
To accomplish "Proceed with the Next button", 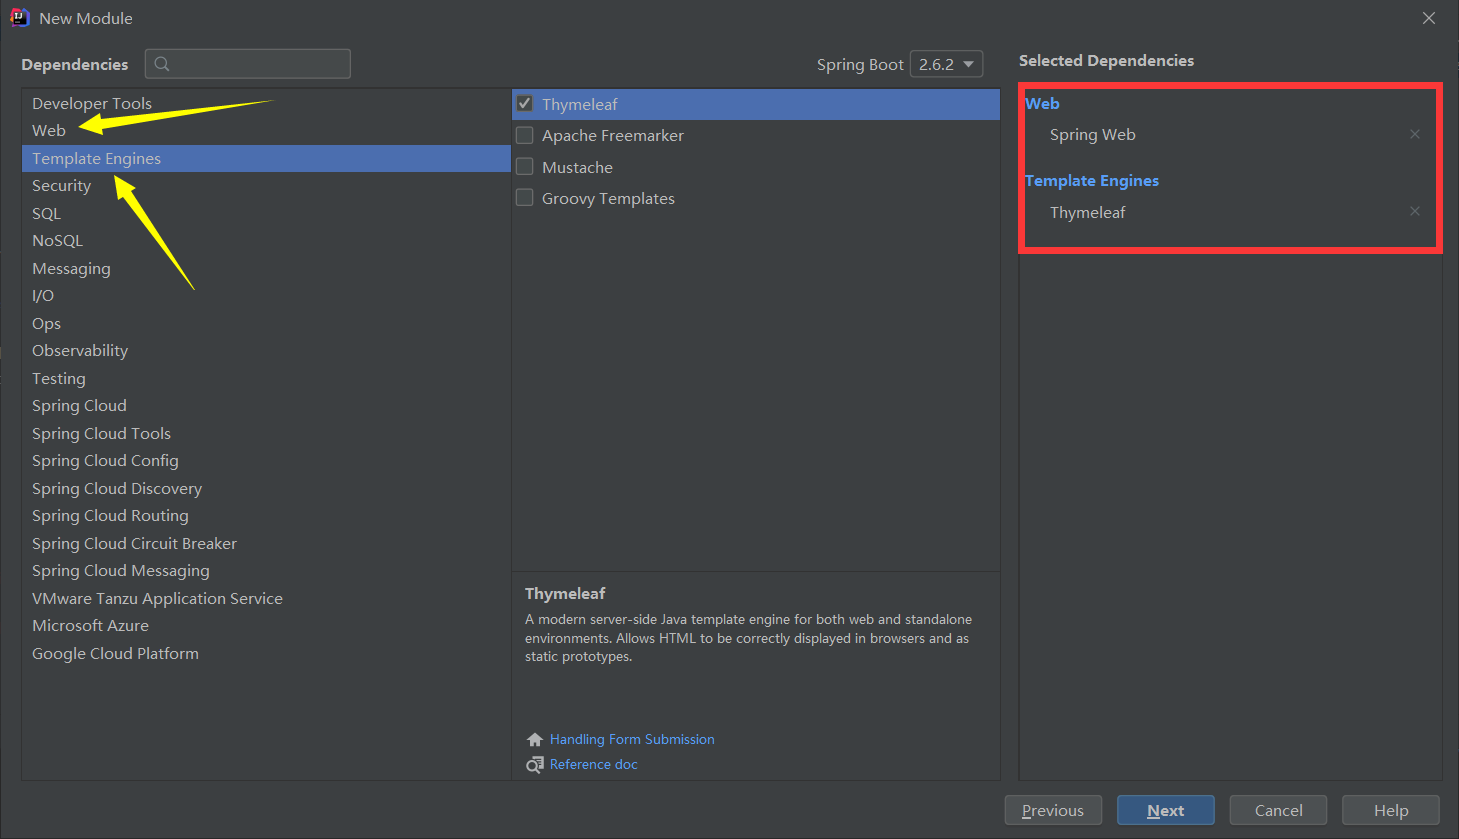I will tap(1166, 810).
